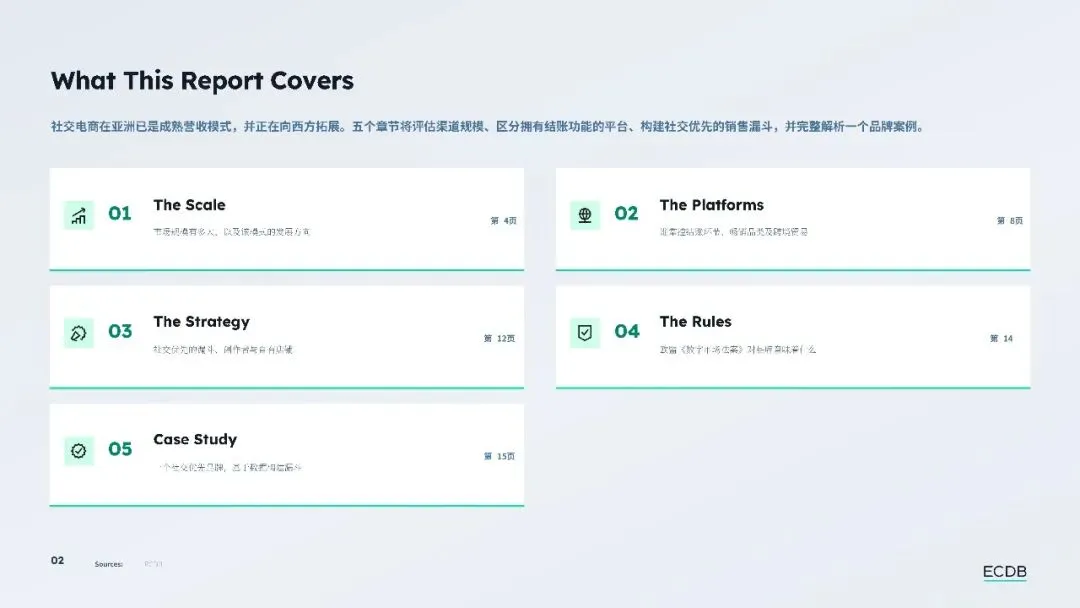The image size is (1080, 608).
Task: Click the Sources label in footer
Action: pos(109,564)
